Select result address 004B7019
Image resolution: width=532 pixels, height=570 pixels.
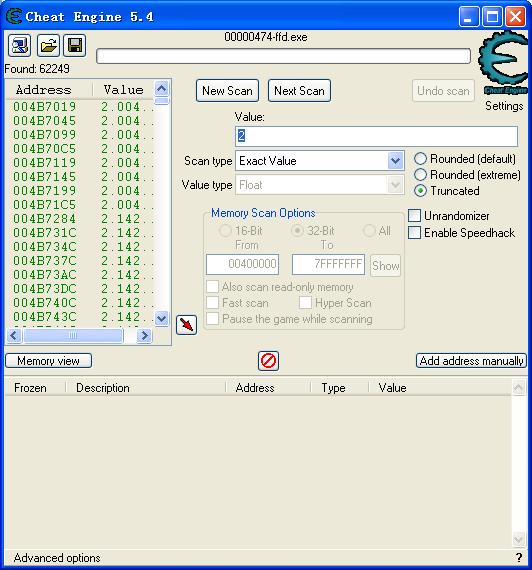pos(44,107)
